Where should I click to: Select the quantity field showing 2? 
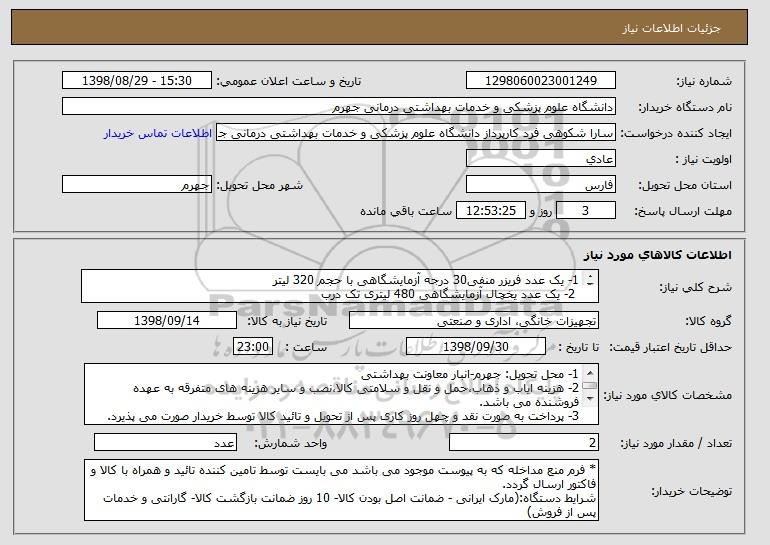(524, 442)
